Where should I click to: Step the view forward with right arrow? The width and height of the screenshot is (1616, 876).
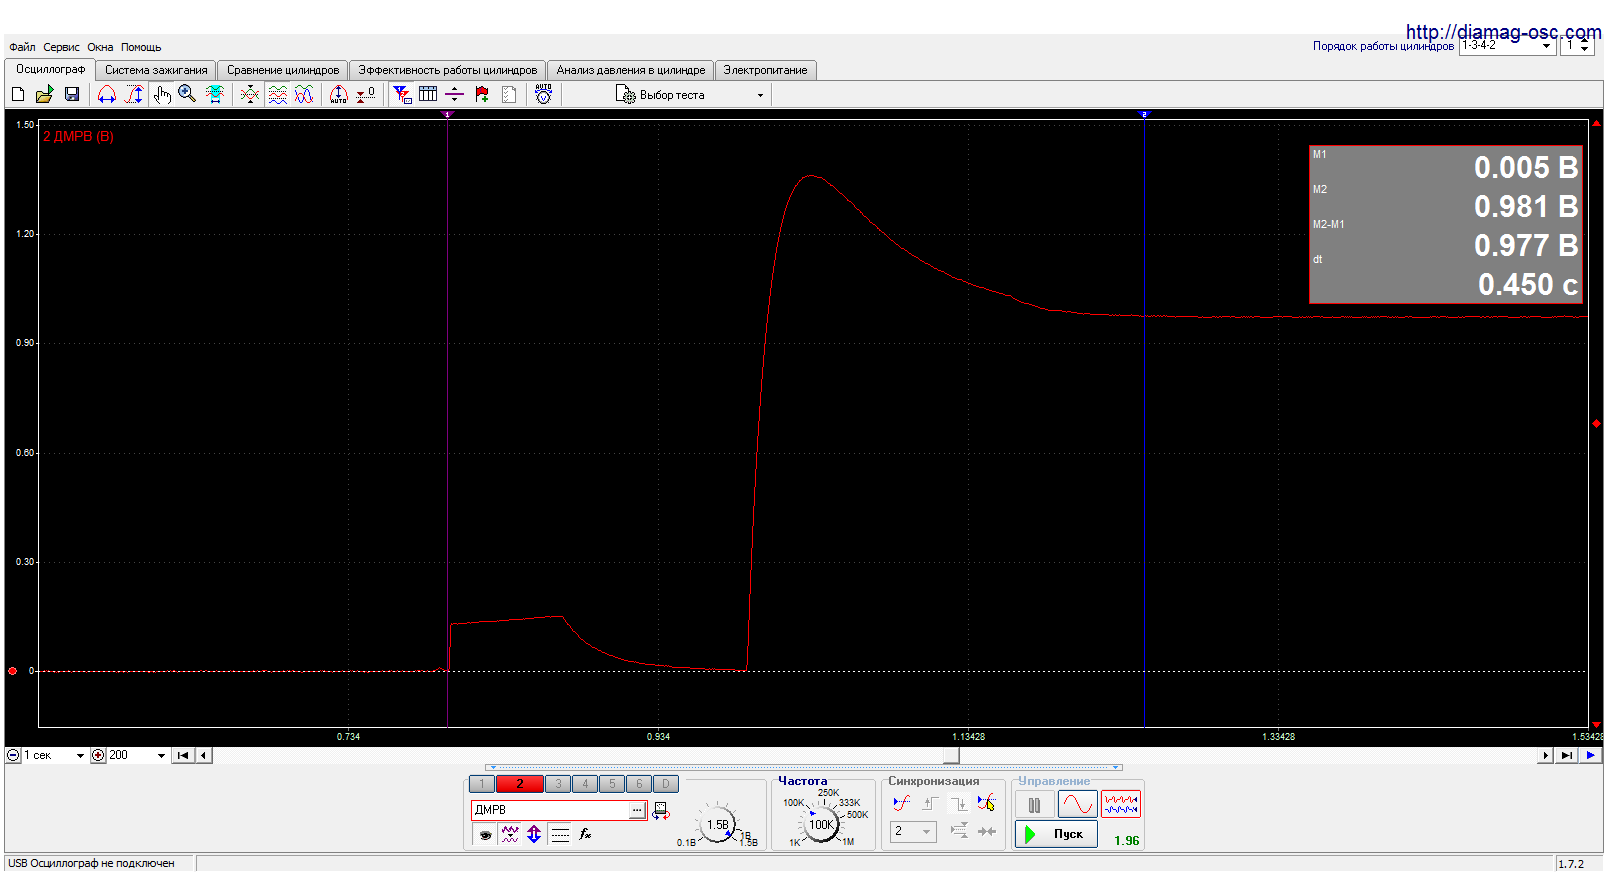coord(1546,756)
